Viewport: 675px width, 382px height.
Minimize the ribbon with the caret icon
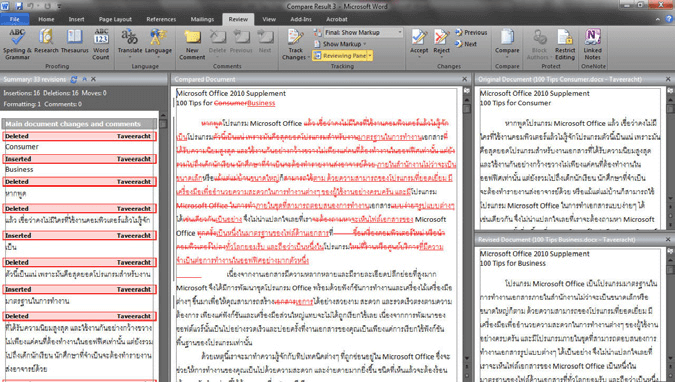(657, 19)
